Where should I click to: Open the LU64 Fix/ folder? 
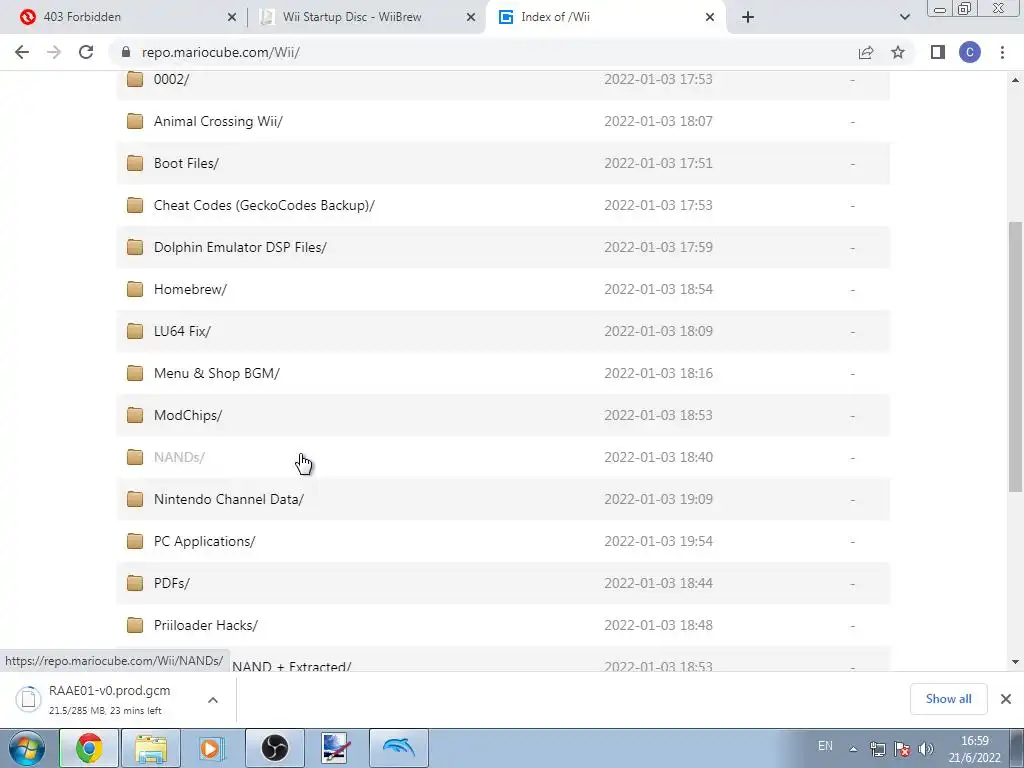182,331
